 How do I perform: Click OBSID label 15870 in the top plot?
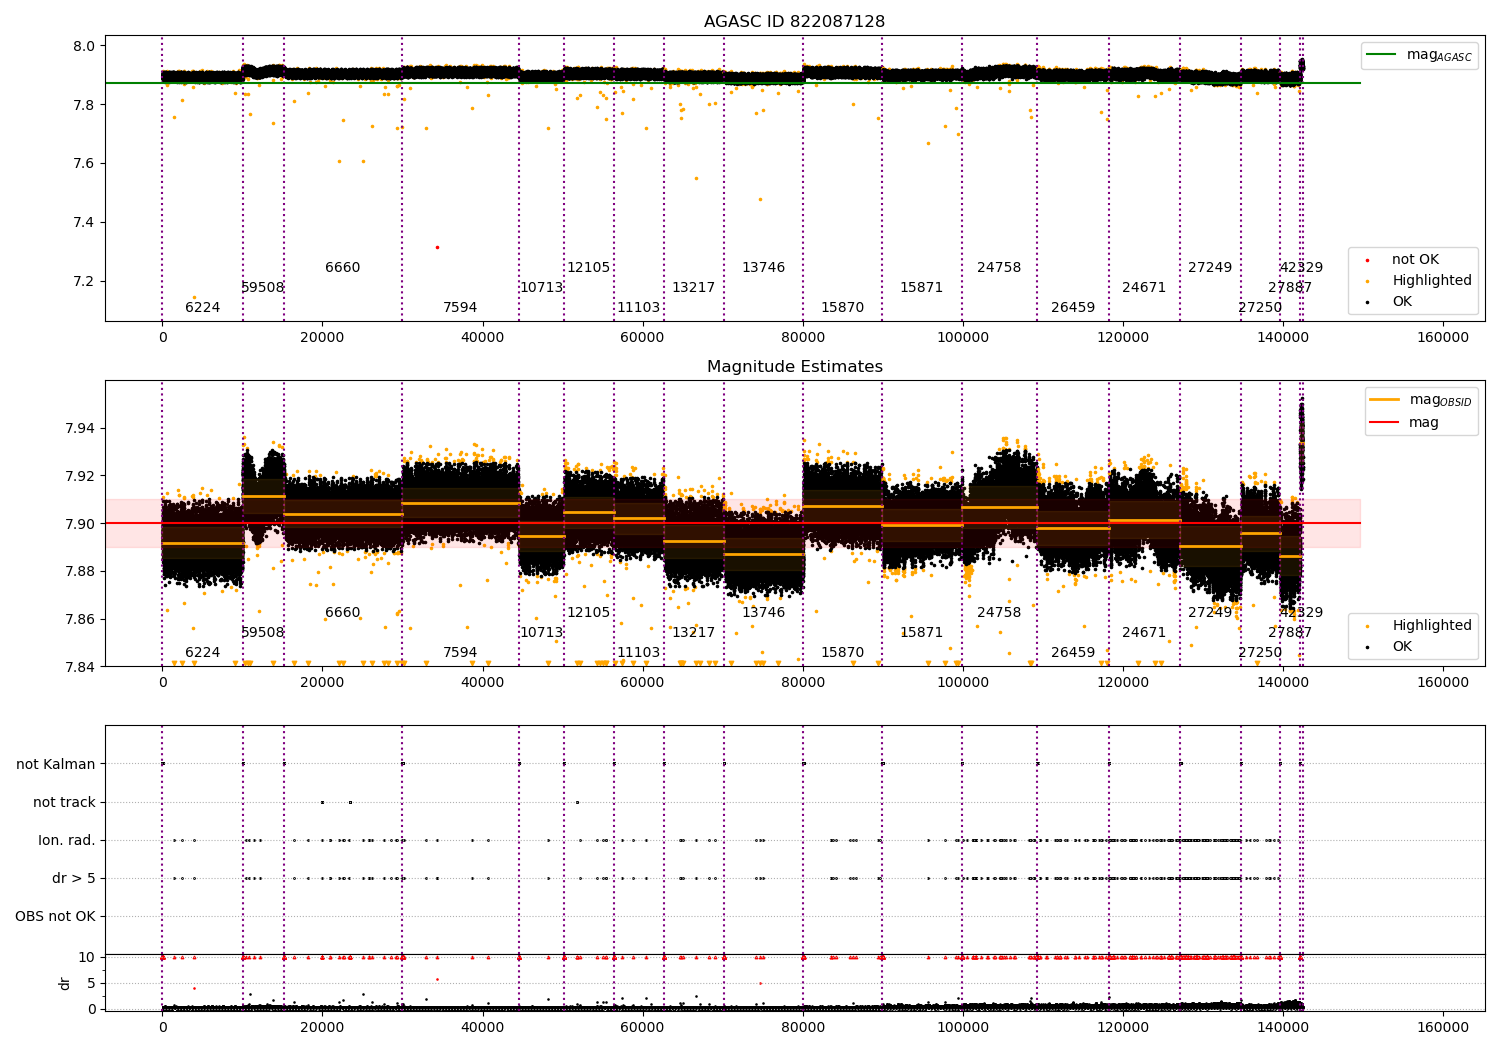(x=842, y=308)
